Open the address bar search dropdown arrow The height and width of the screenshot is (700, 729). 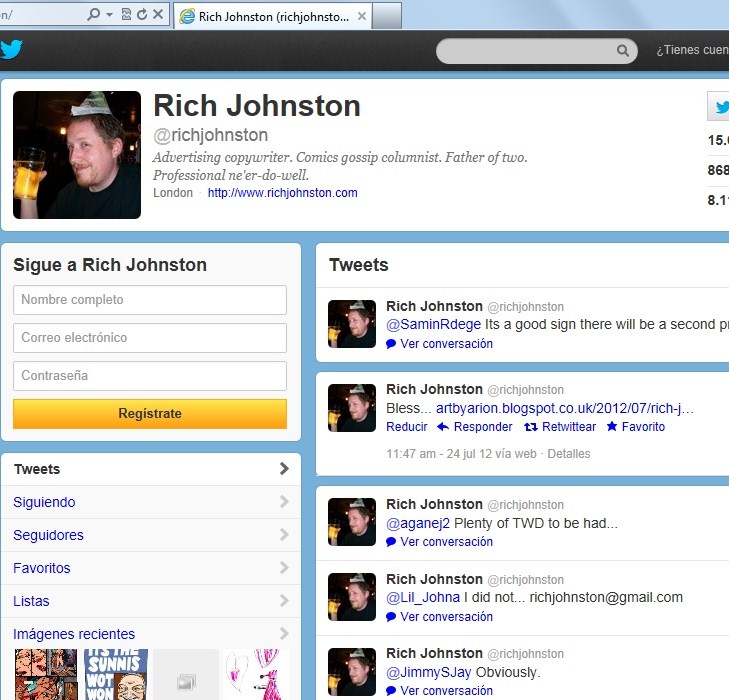pos(109,15)
